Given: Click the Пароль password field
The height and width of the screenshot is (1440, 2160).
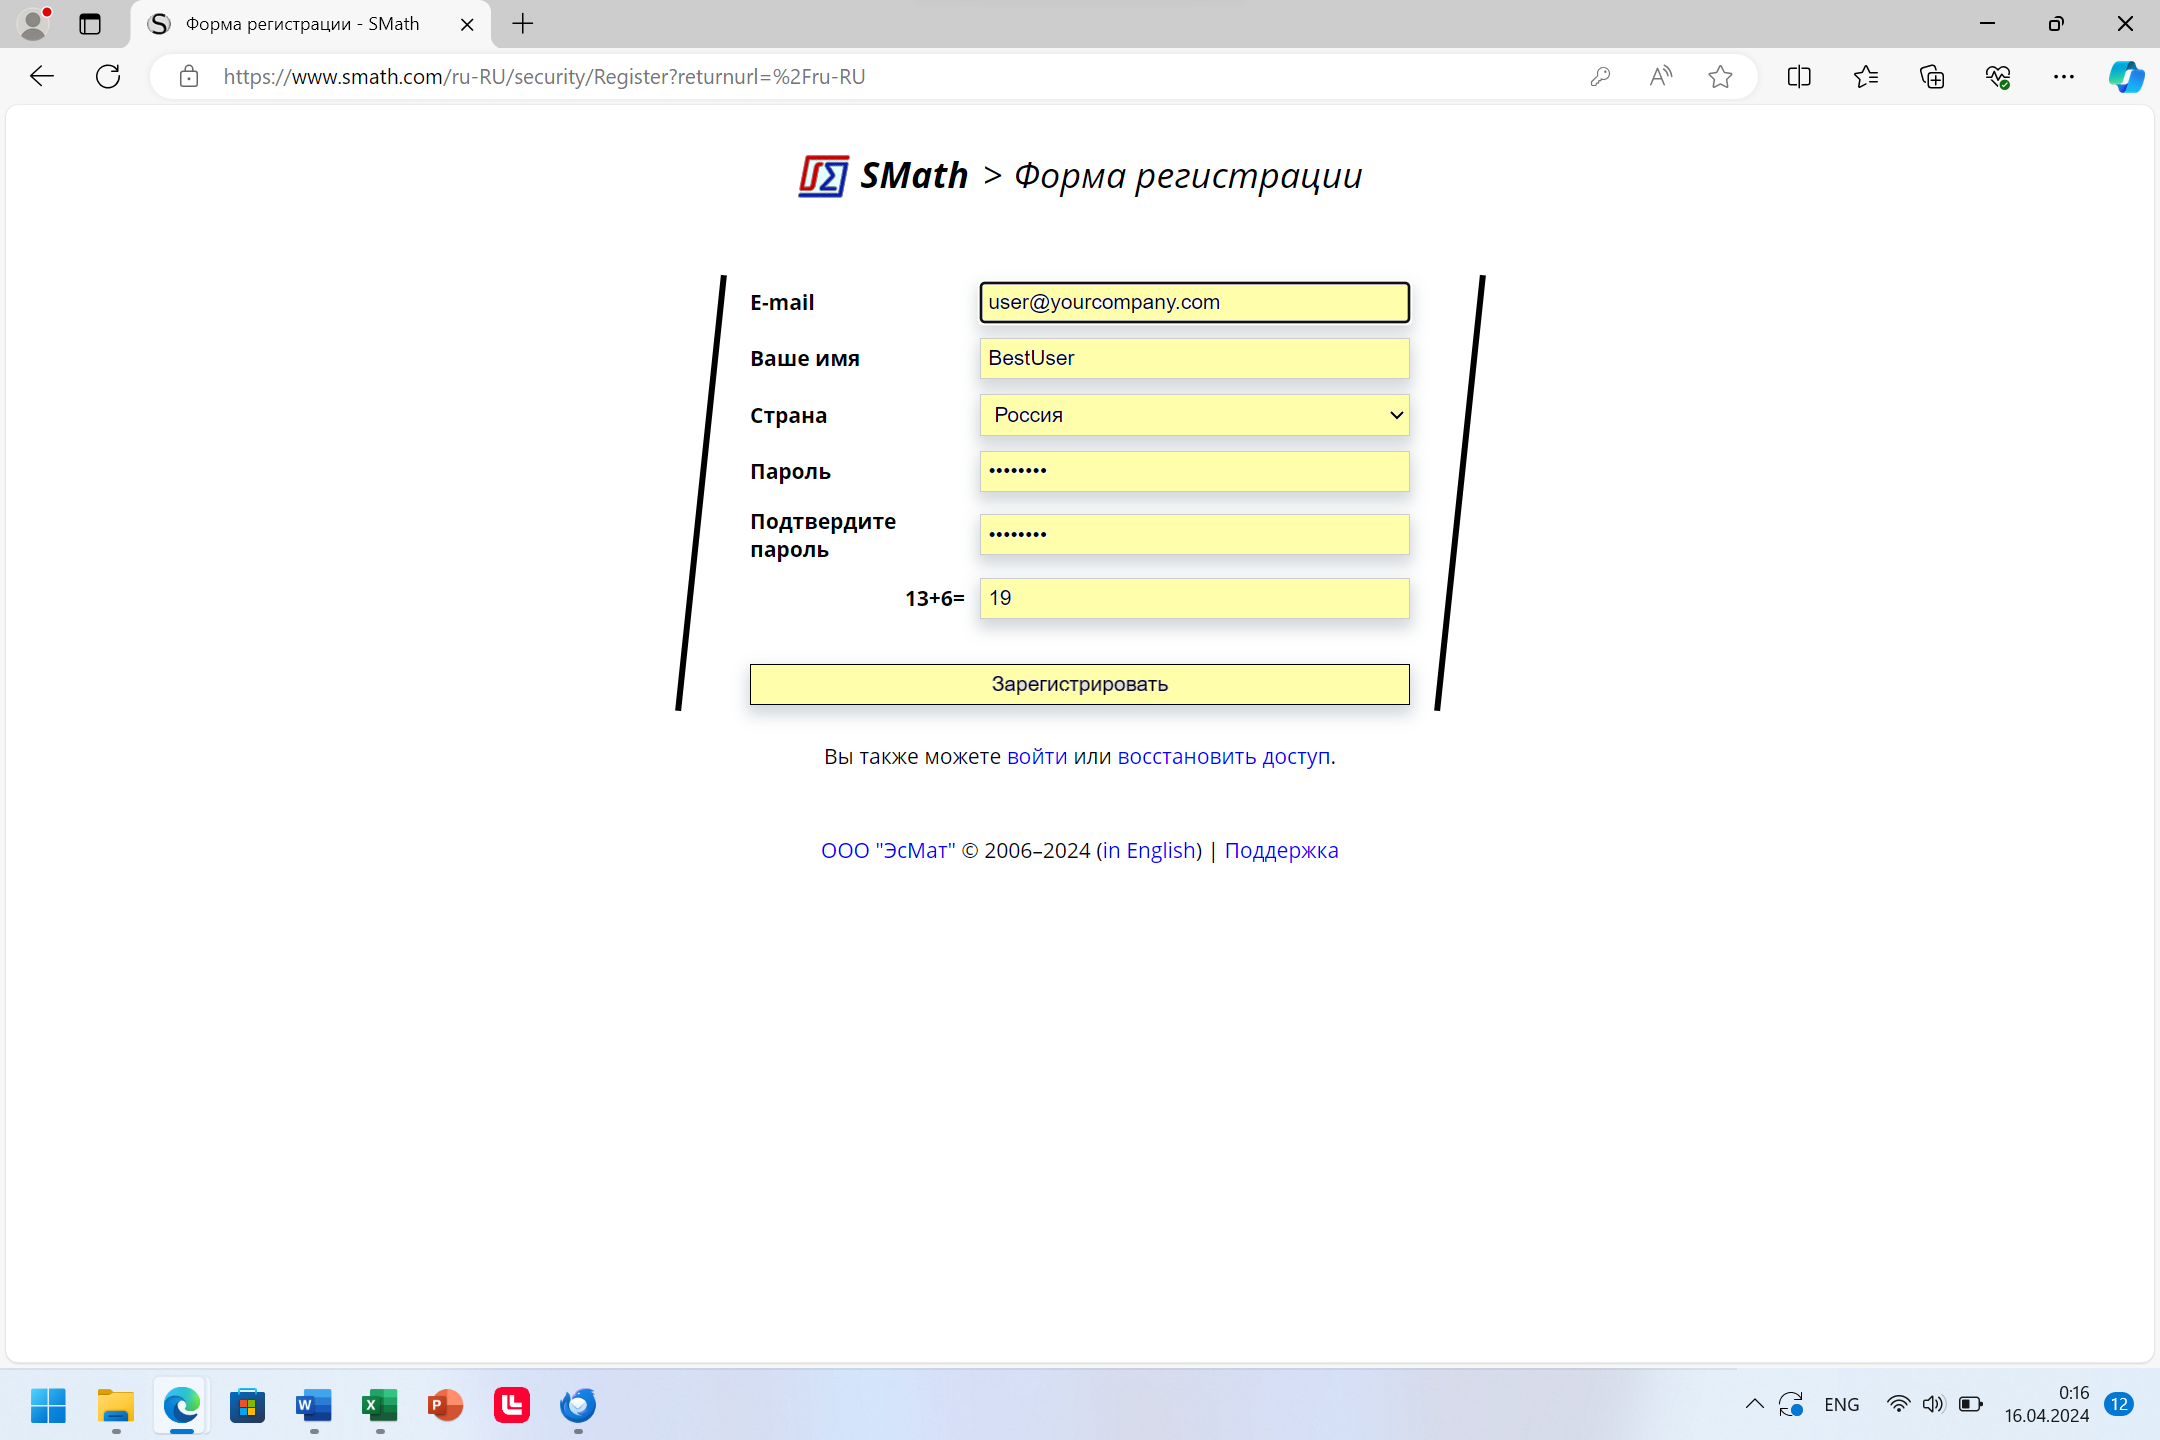Looking at the screenshot, I should 1195,471.
